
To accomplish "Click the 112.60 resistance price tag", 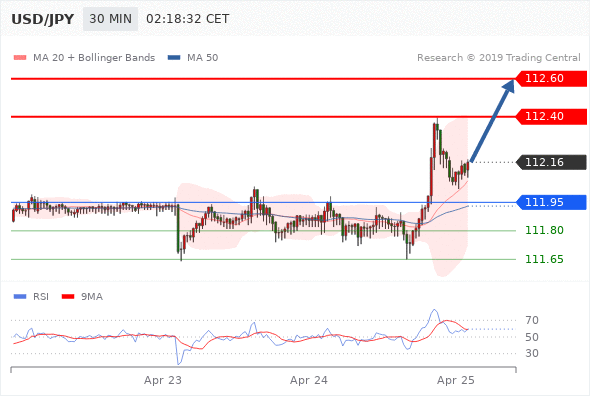I will click(551, 78).
